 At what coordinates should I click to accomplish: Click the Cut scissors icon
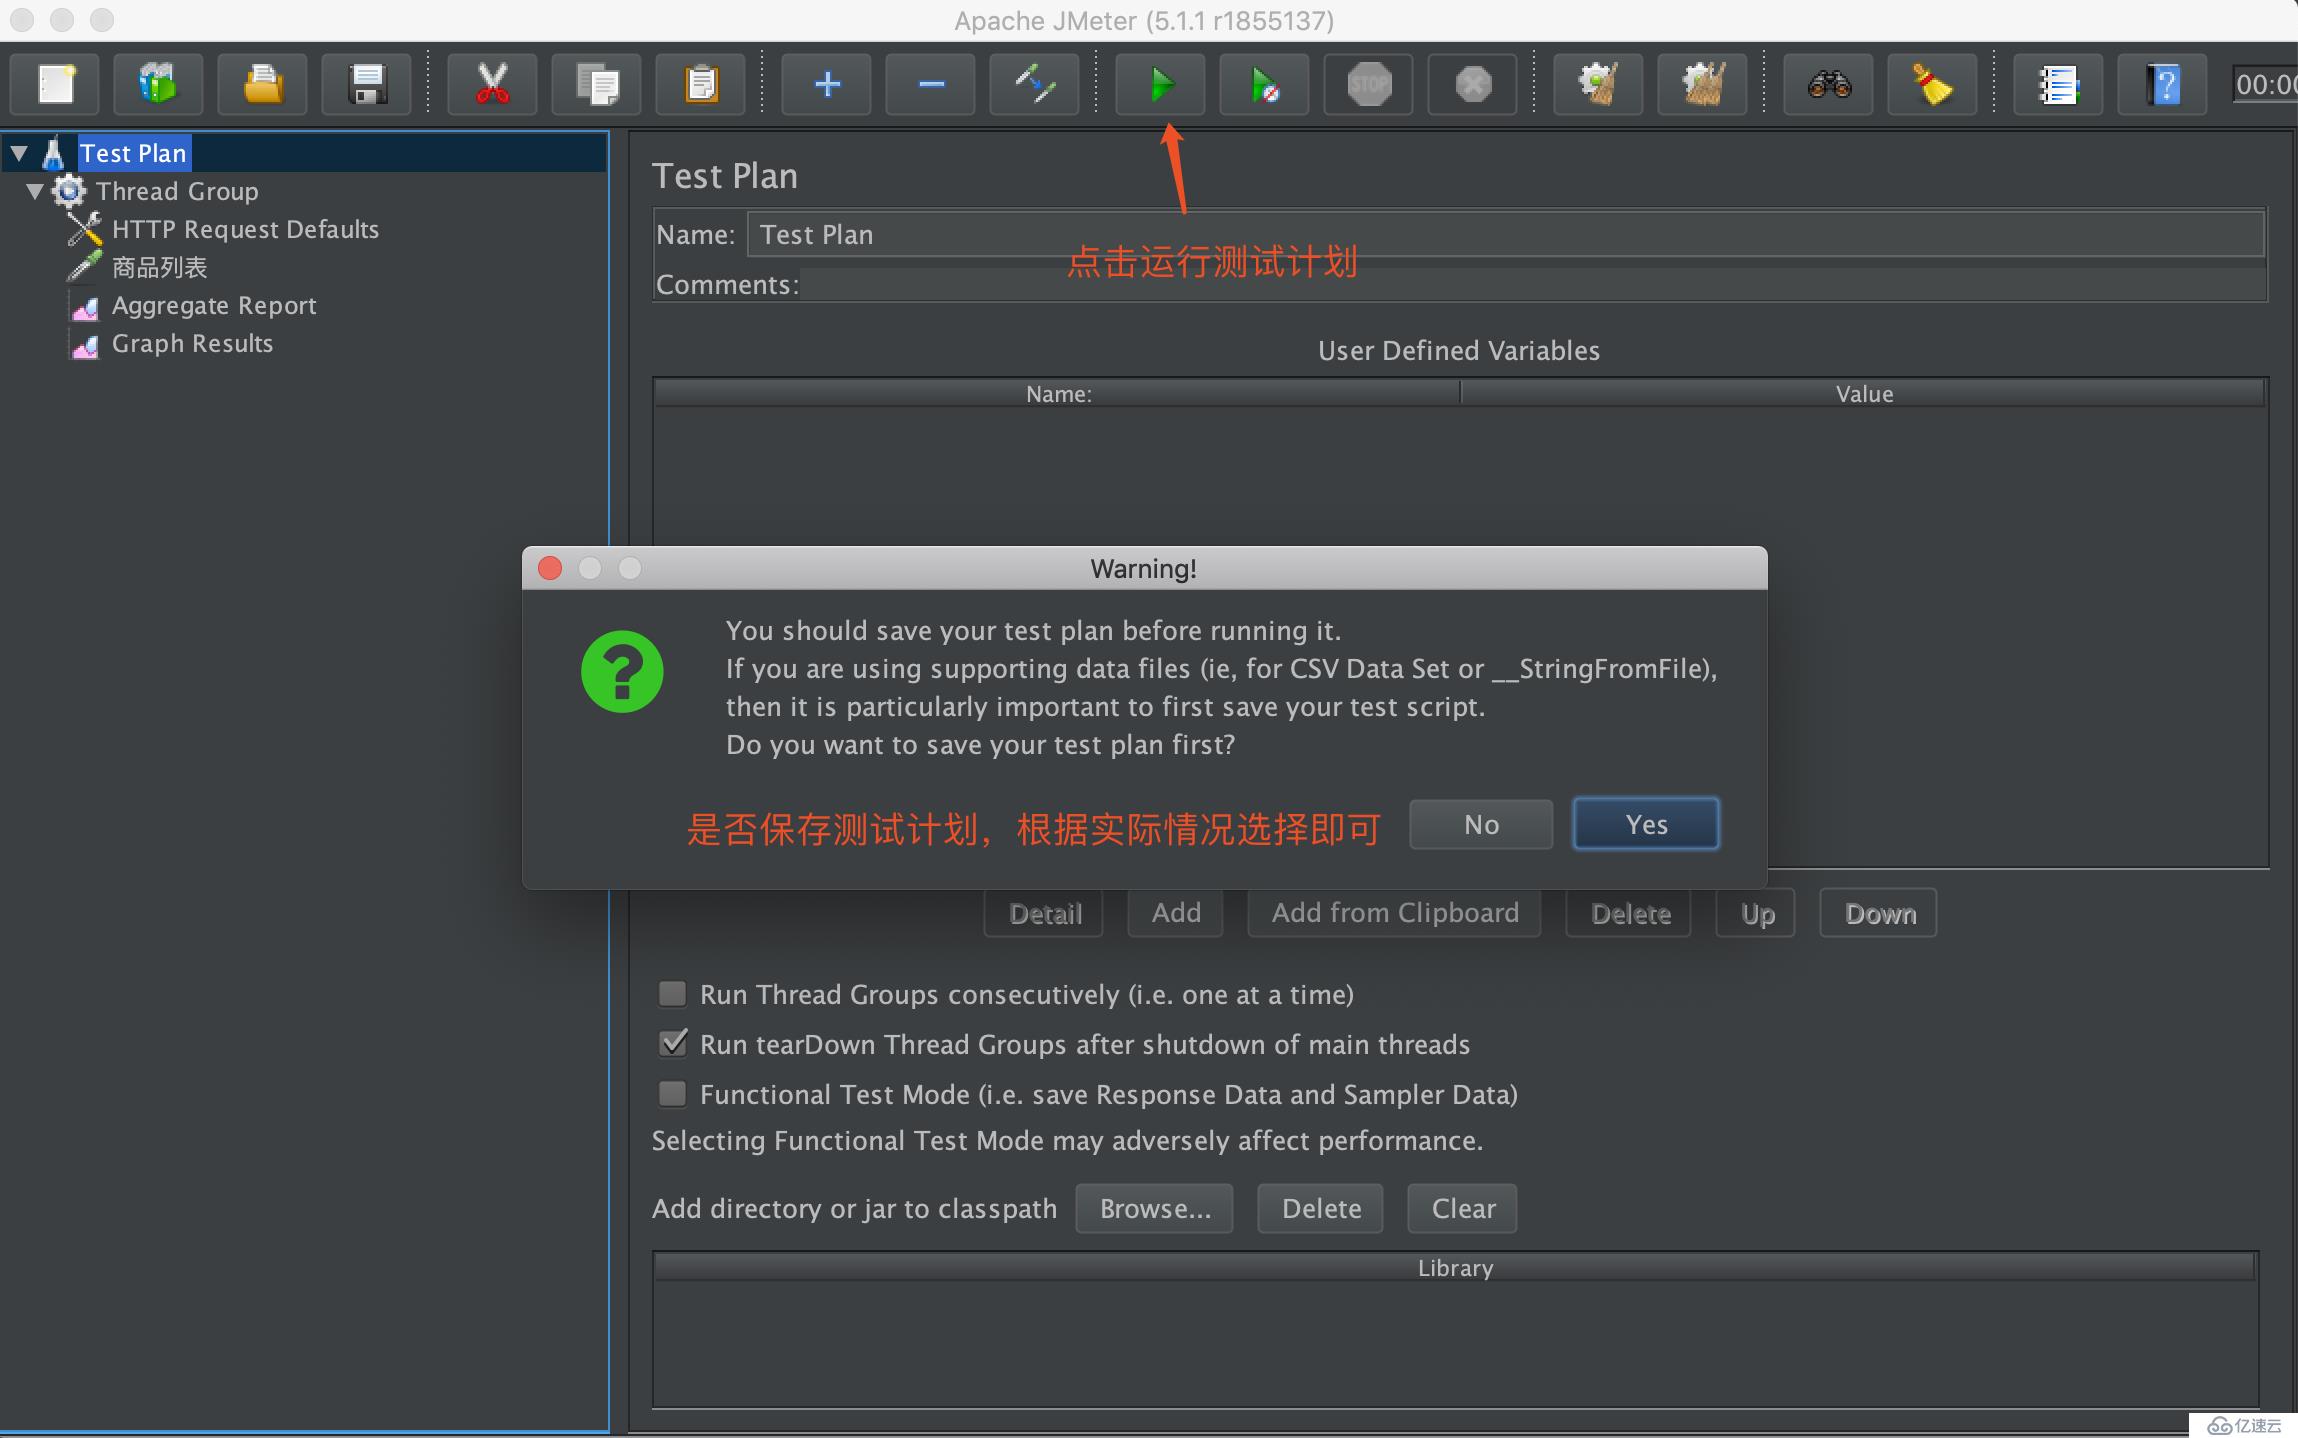point(492,84)
